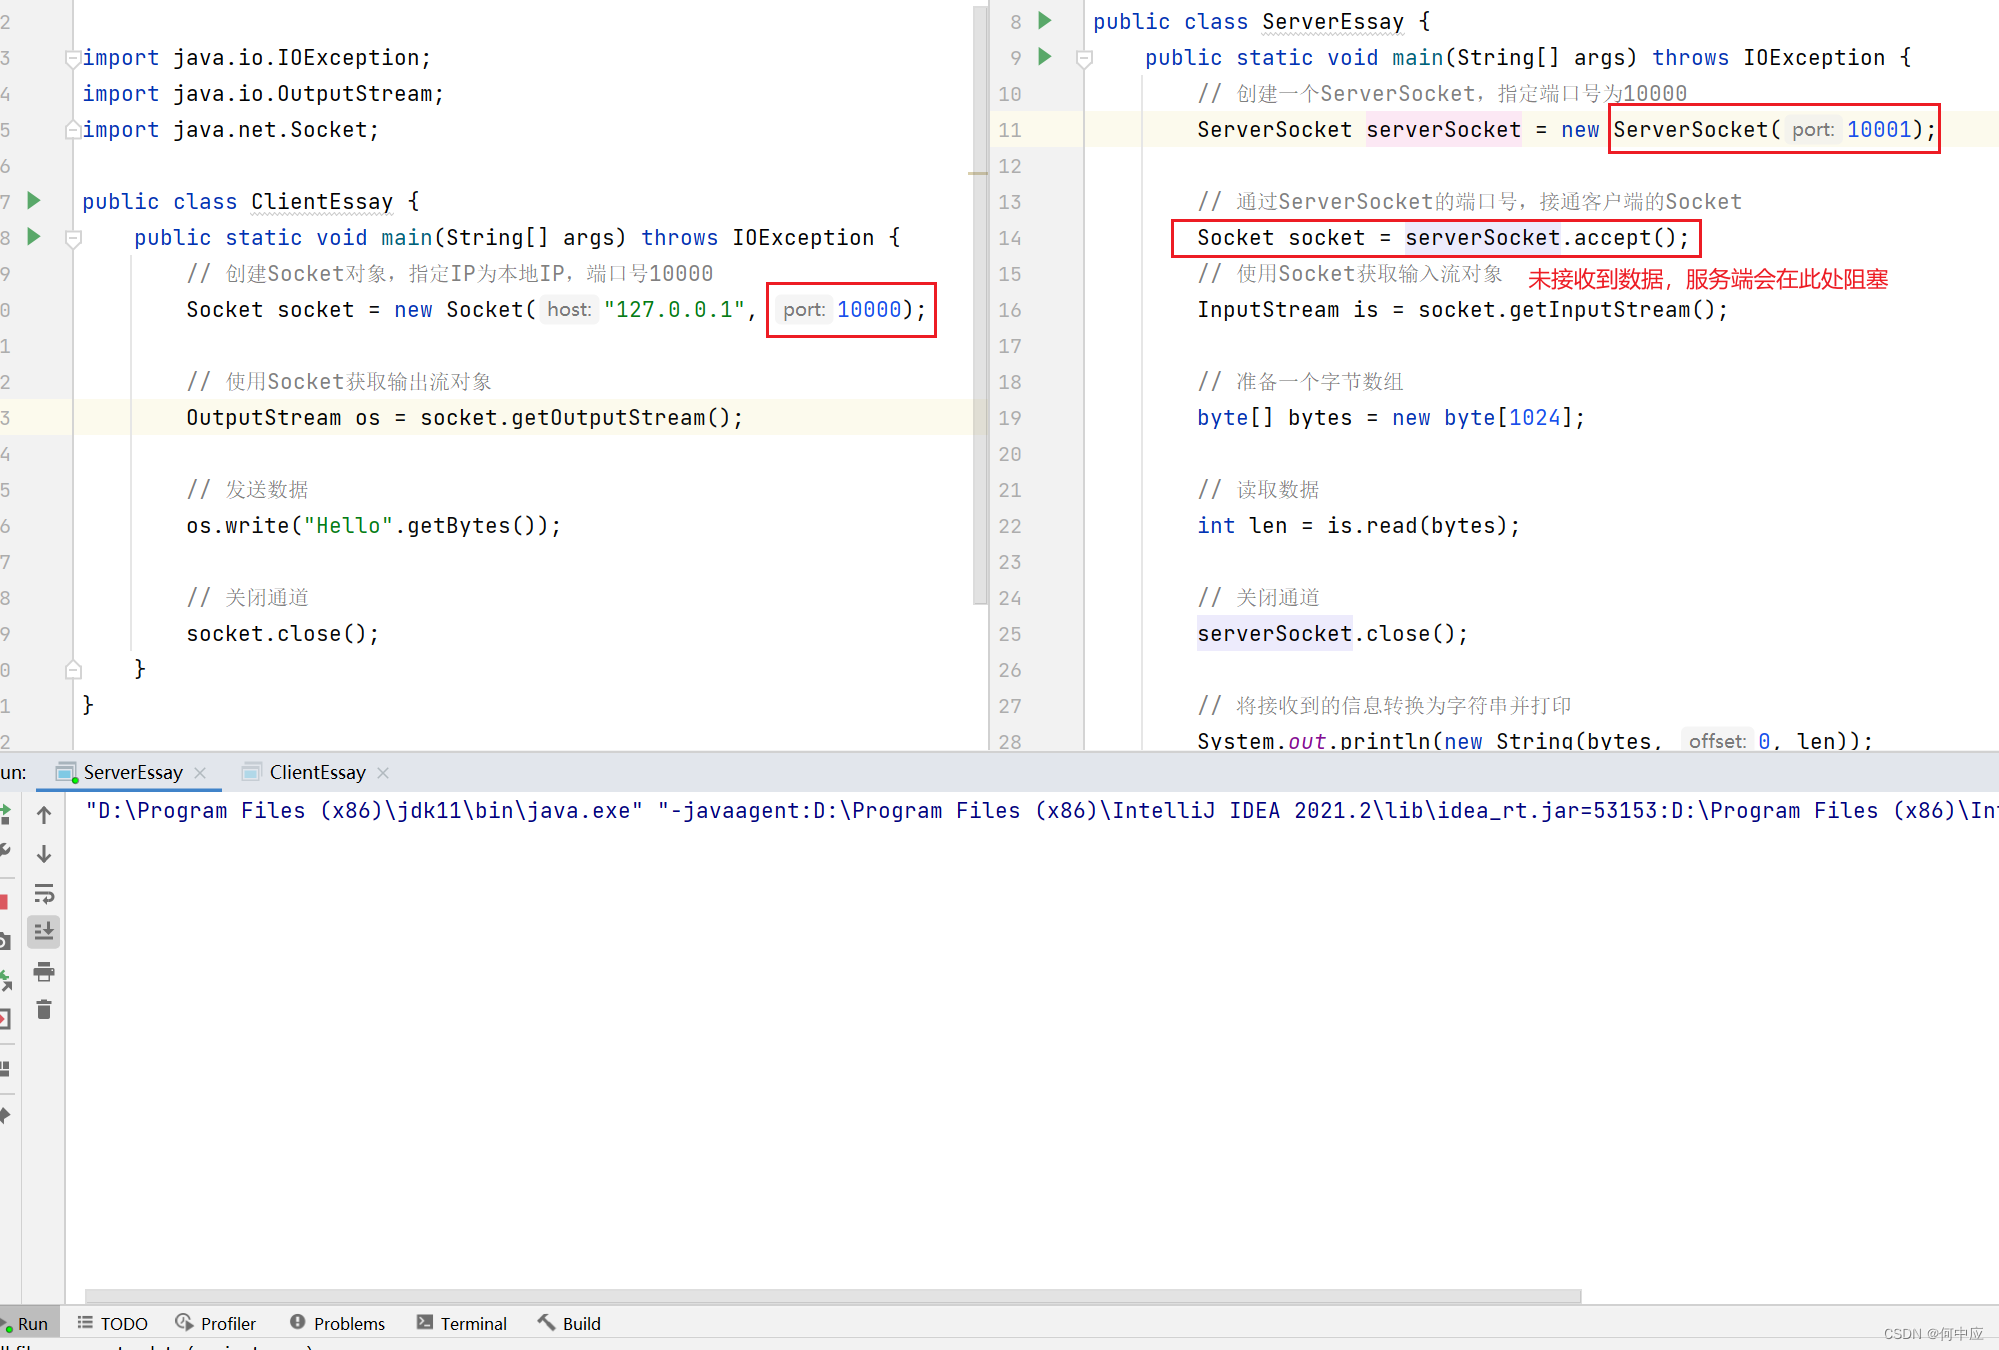Click the console horizontal scrollbar
Screen dimensions: 1999x1350
click(x=832, y=1296)
